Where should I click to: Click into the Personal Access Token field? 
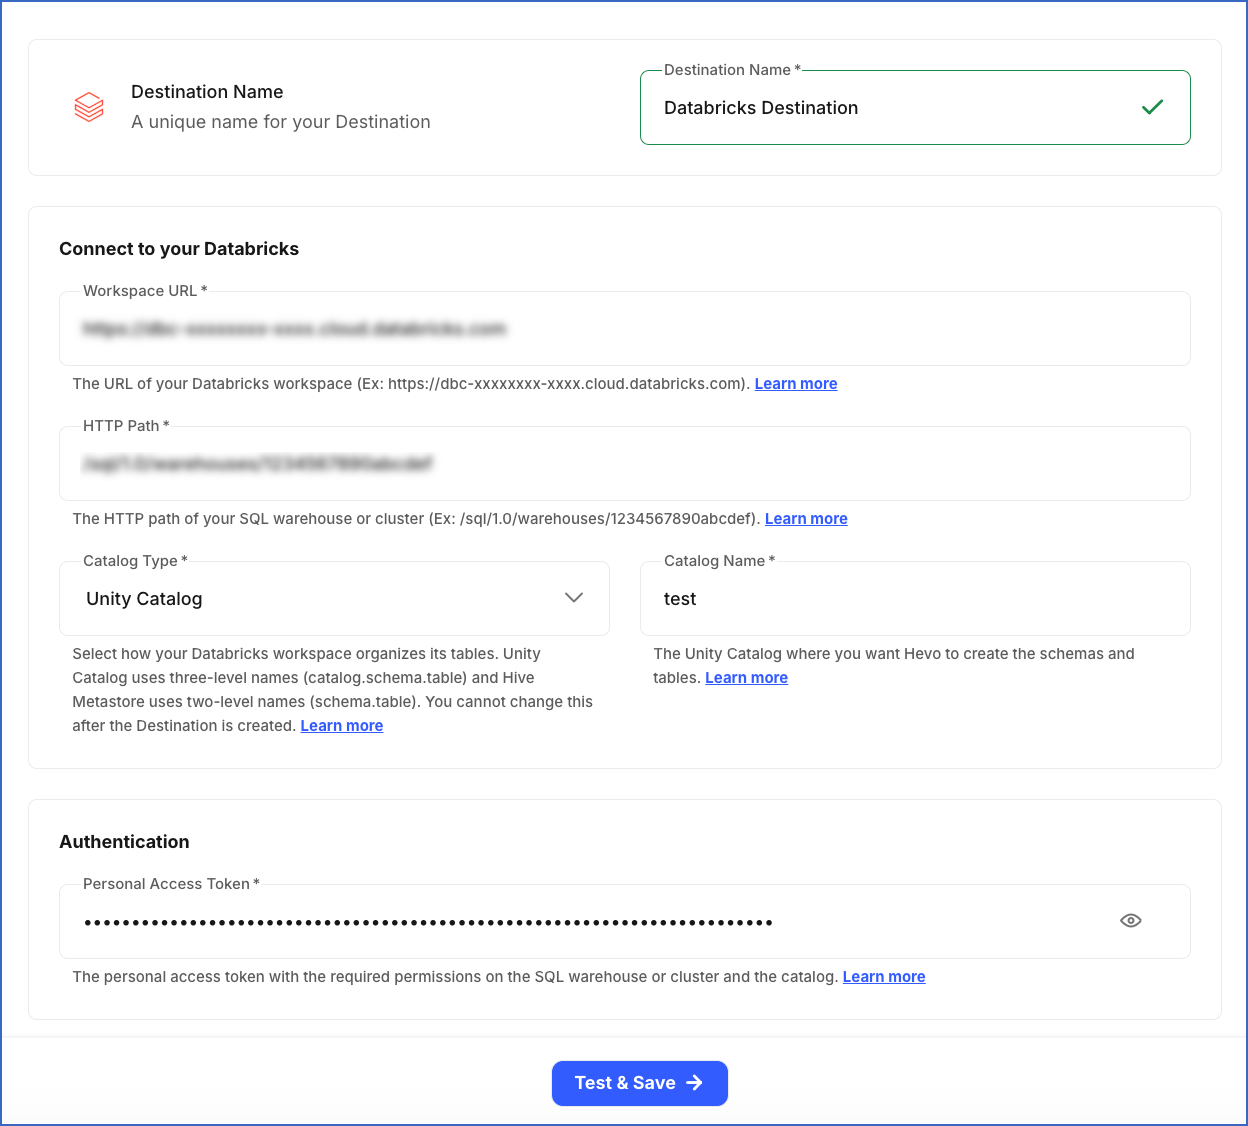tap(625, 921)
